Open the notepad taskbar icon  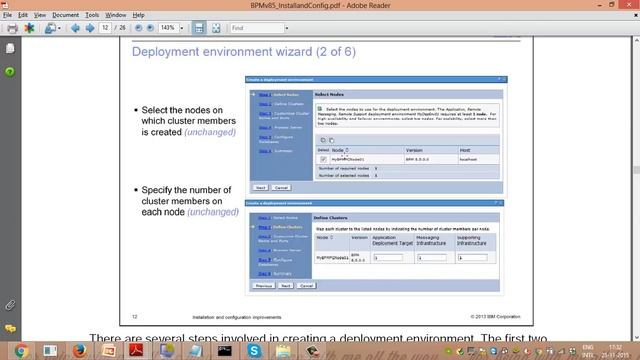[195, 351]
